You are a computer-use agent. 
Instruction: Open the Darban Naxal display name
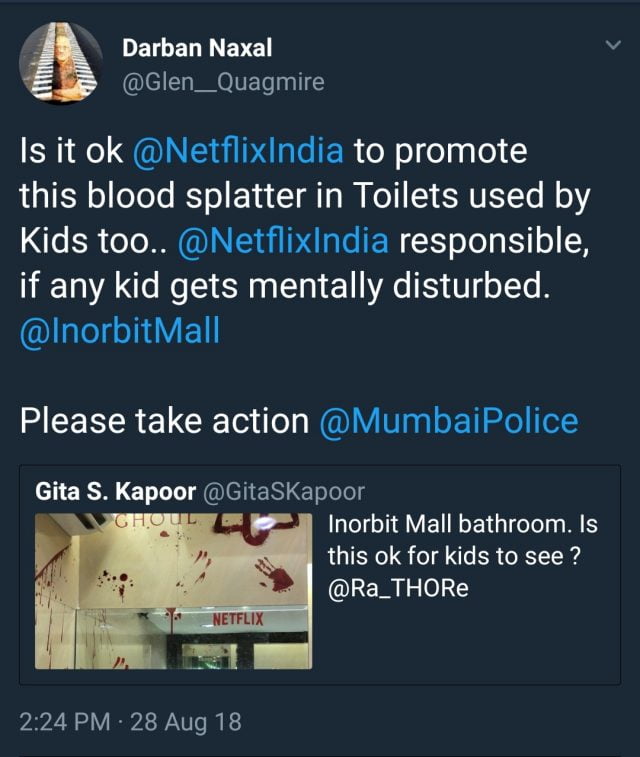pos(195,47)
